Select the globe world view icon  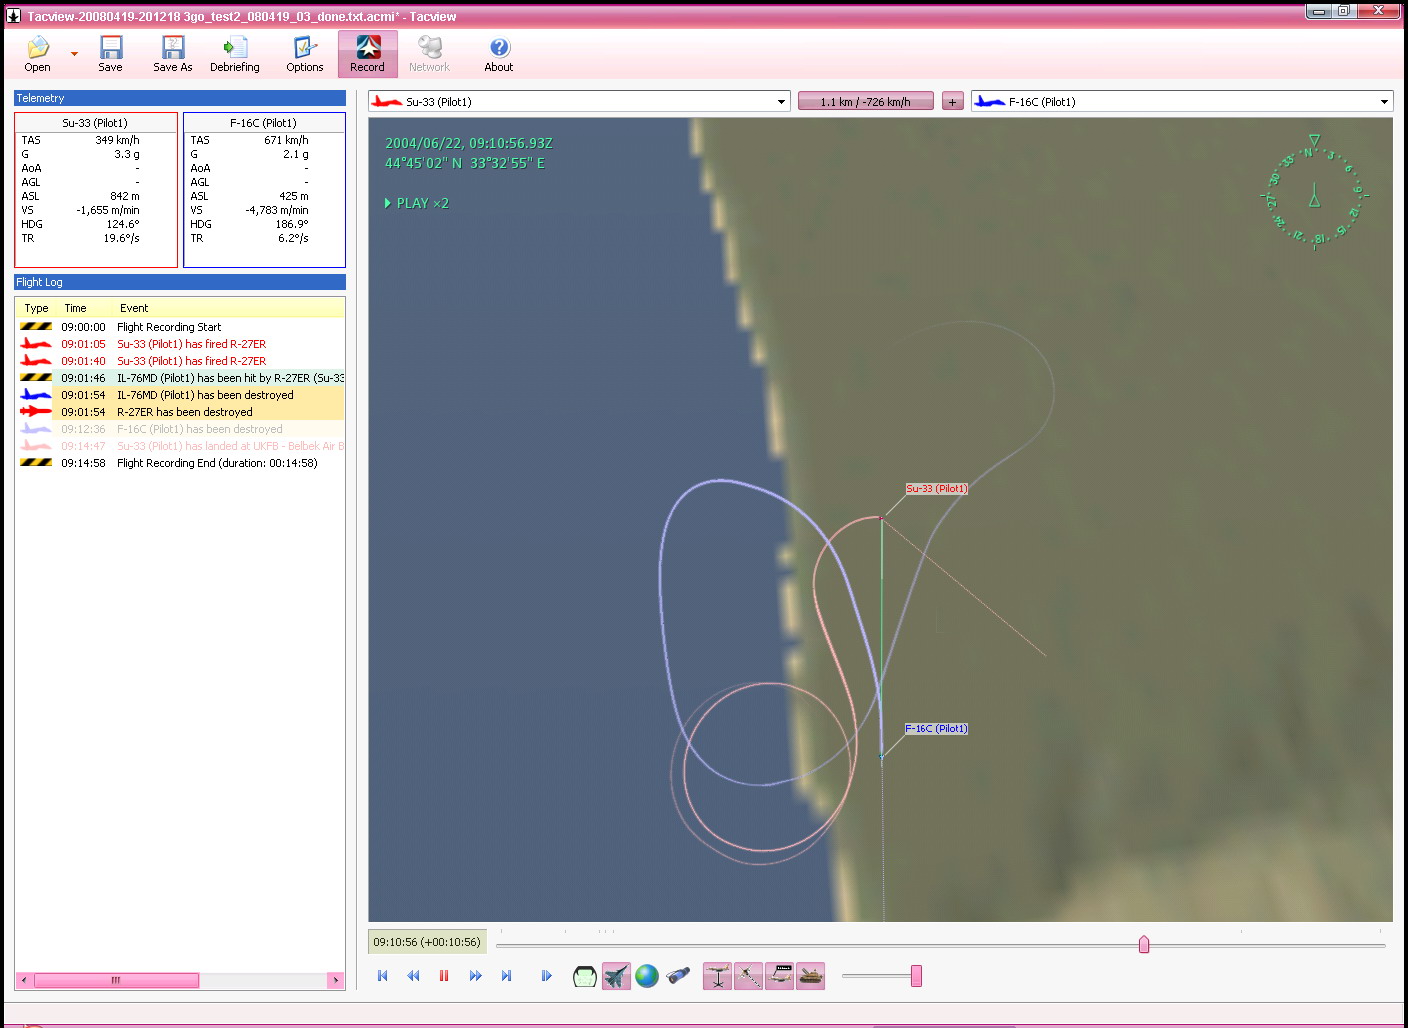pos(647,976)
